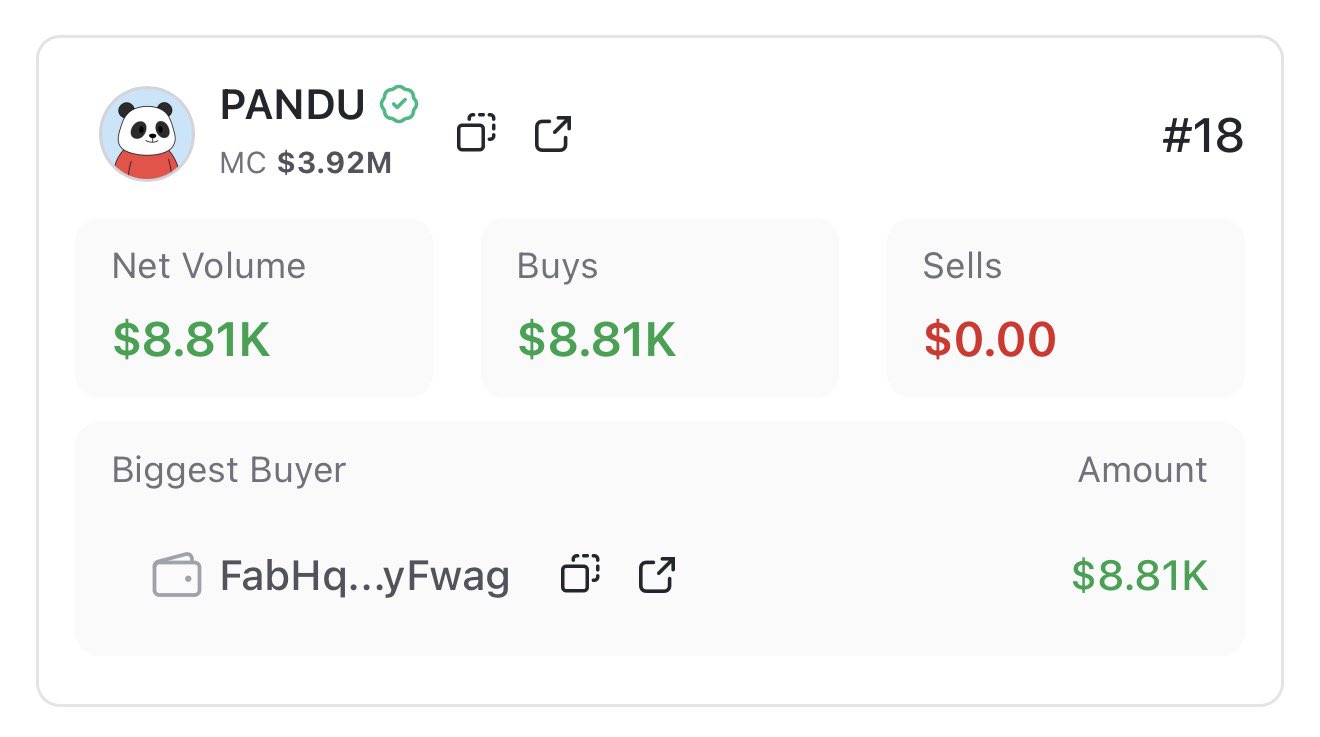Click the wallet icon beside FabHq...yFwag
The image size is (1320, 737).
pos(177,577)
